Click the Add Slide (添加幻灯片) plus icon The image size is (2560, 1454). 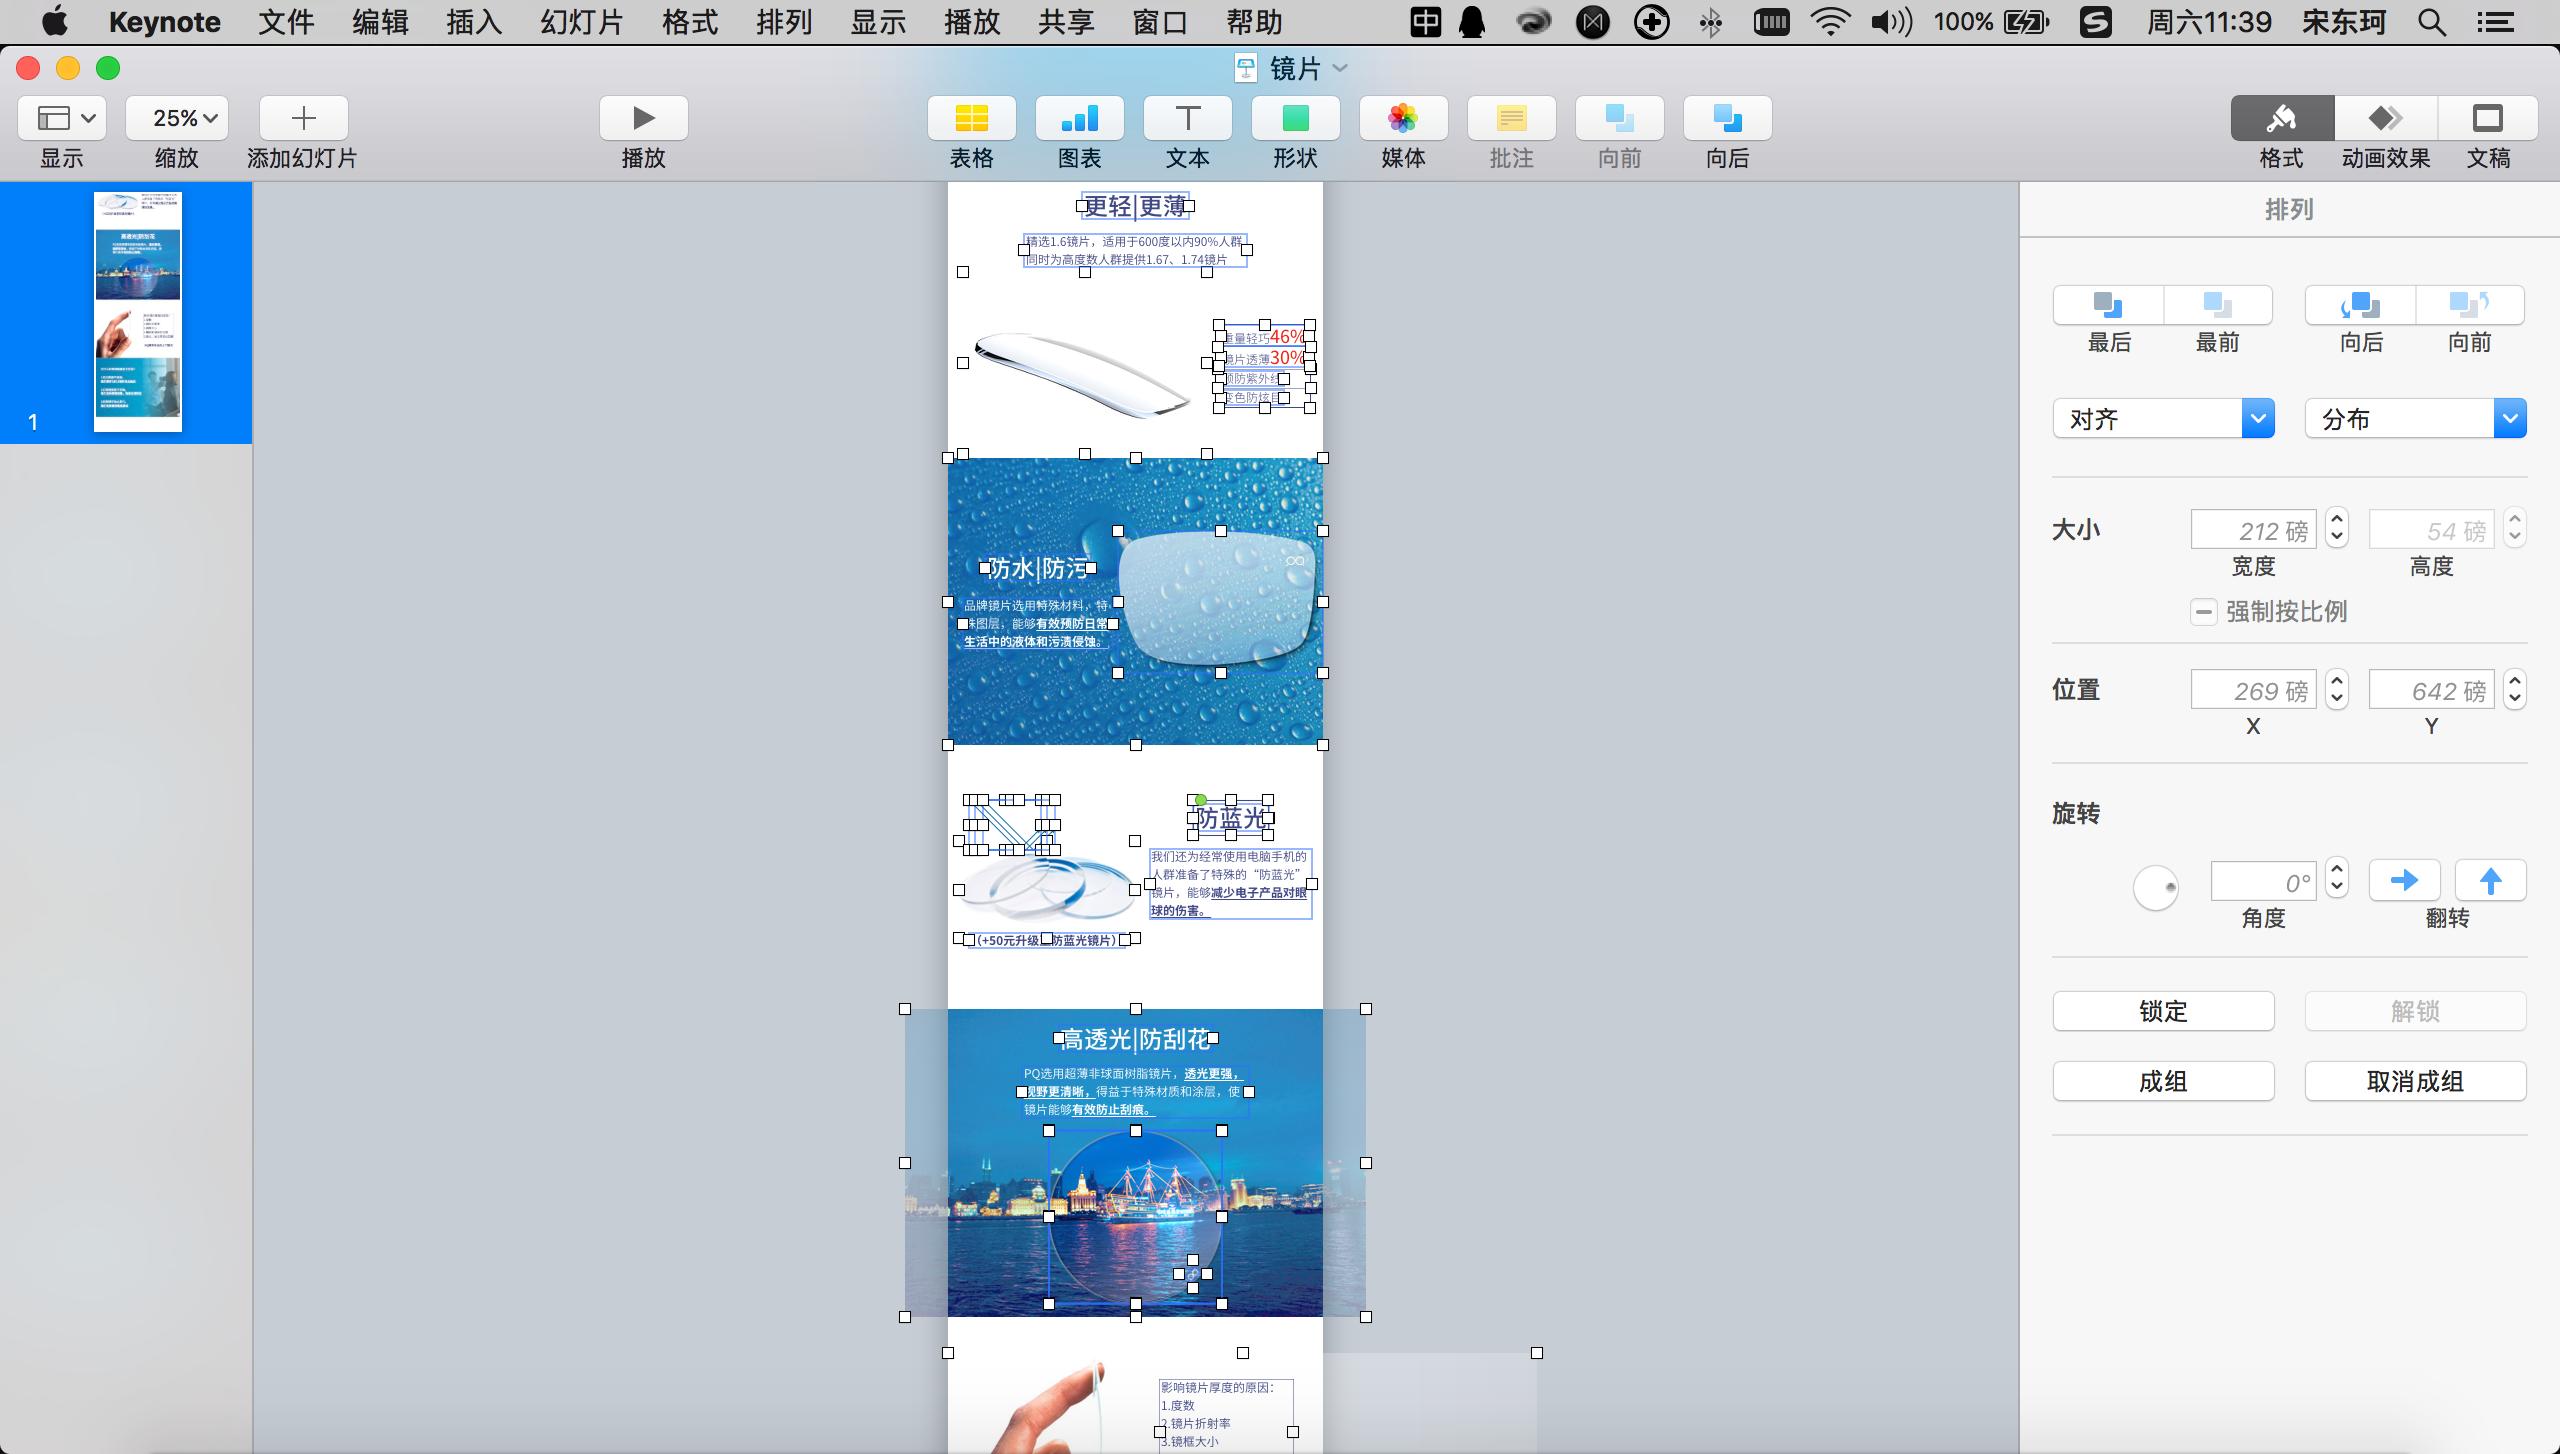click(303, 119)
